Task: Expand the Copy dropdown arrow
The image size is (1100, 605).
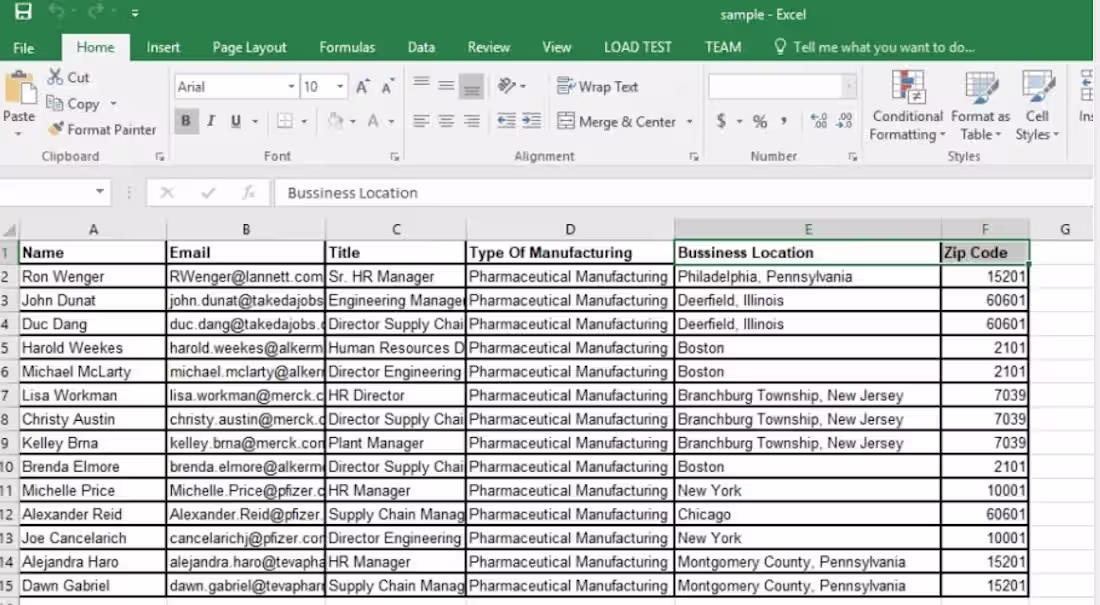Action: coord(113,104)
